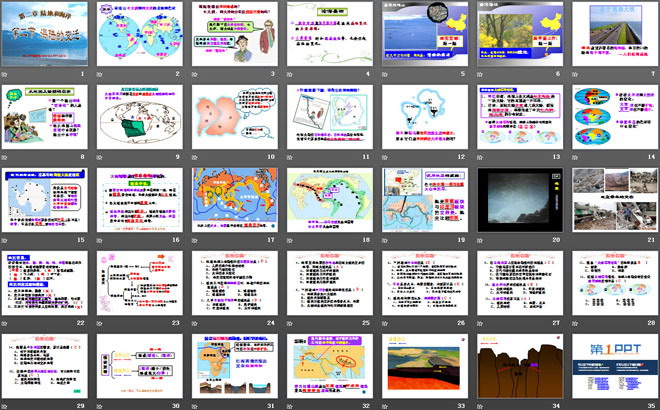Open slide 3 with the two cartoon men
The image size is (660, 410).
pyautogui.click(x=234, y=33)
